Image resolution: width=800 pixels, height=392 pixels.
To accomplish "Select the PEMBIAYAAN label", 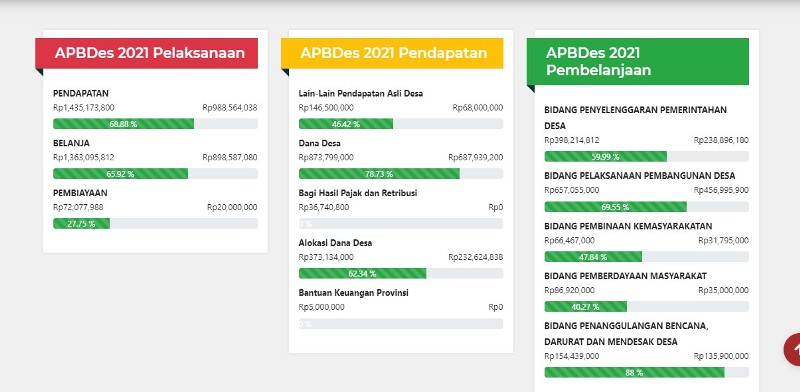I will (x=80, y=193).
